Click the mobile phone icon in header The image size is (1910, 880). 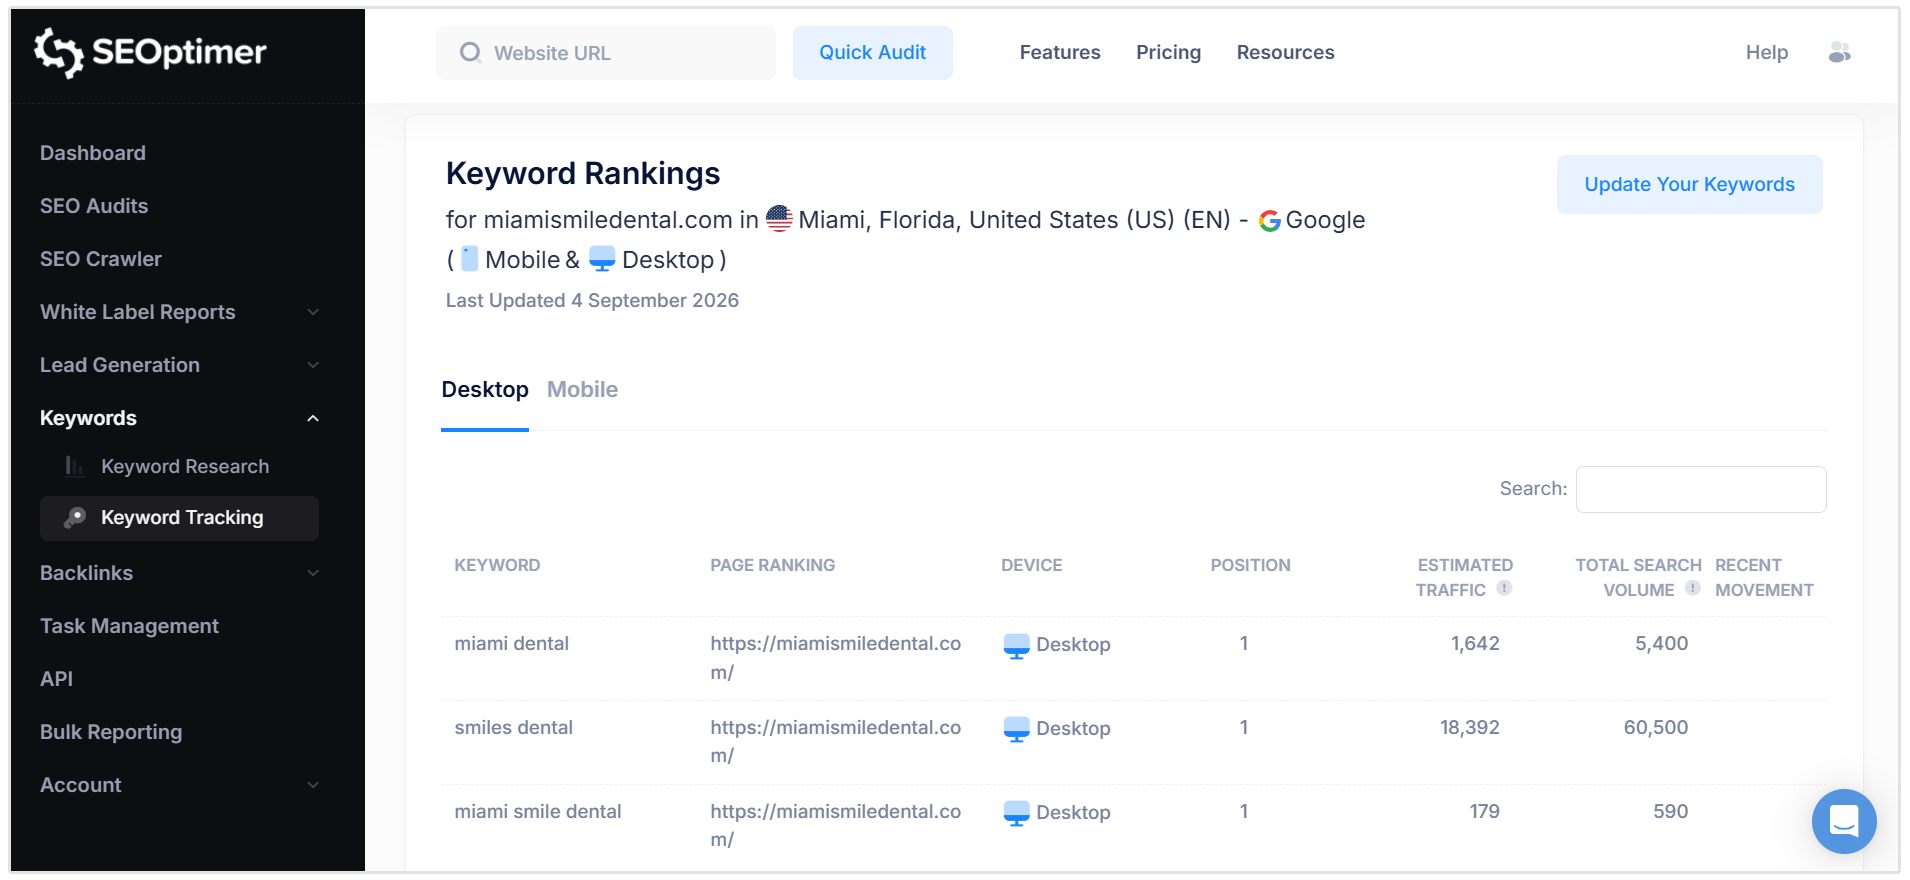click(x=469, y=259)
